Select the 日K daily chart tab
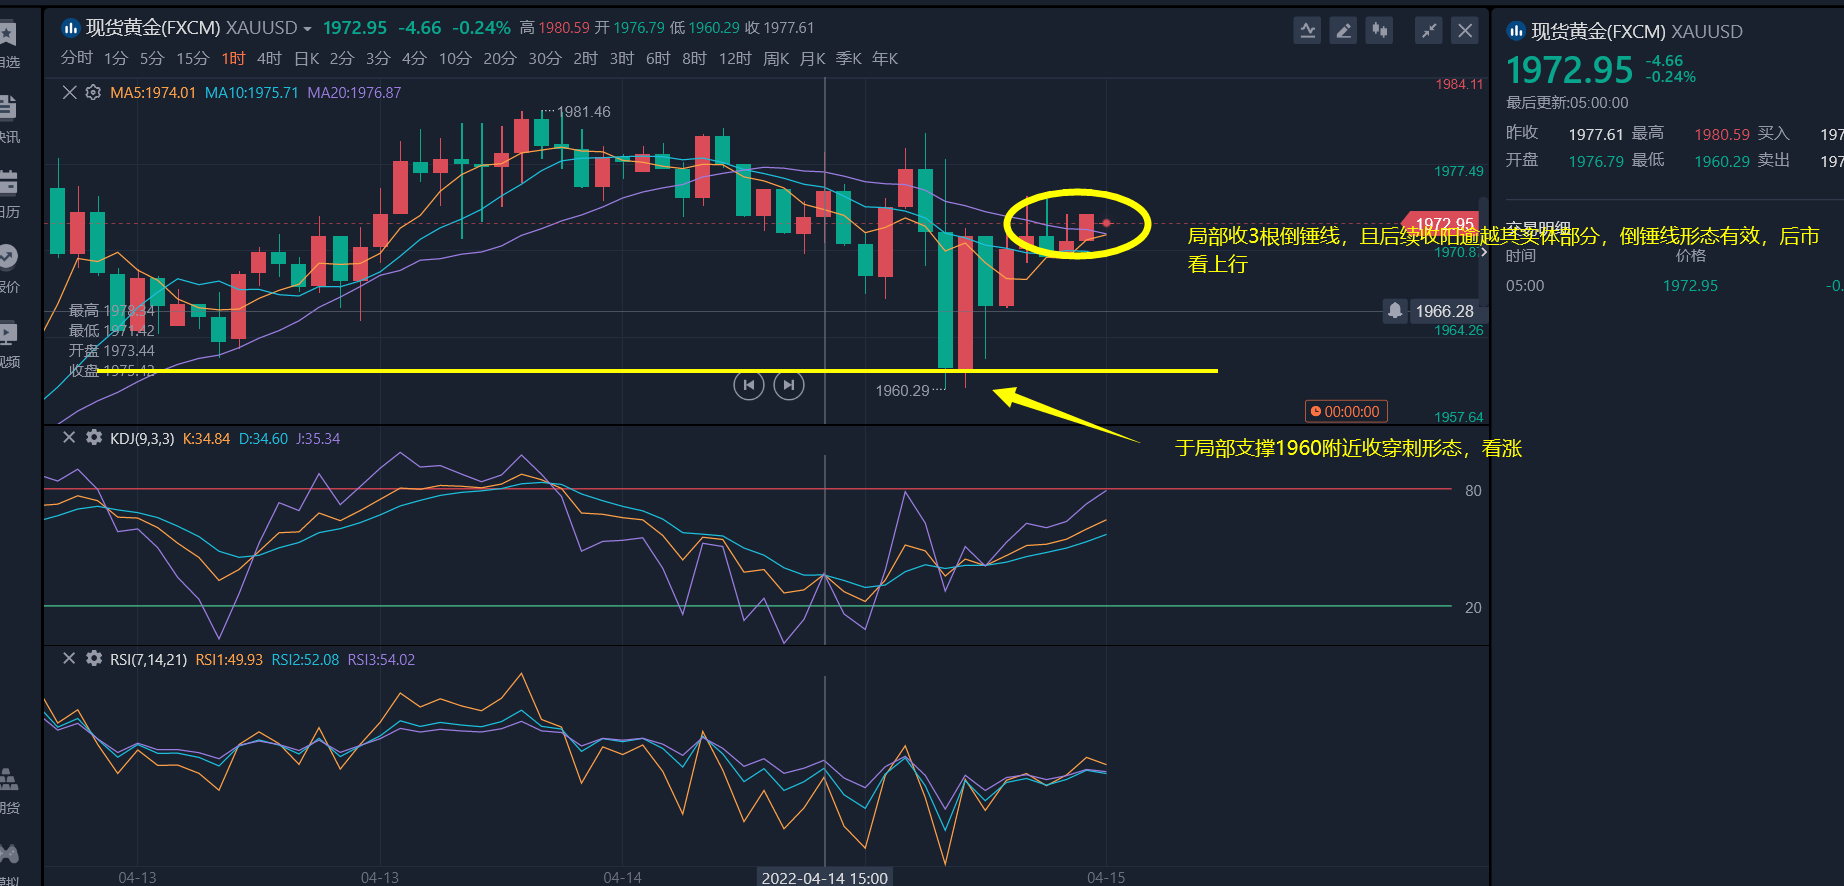This screenshot has height=886, width=1844. (306, 59)
